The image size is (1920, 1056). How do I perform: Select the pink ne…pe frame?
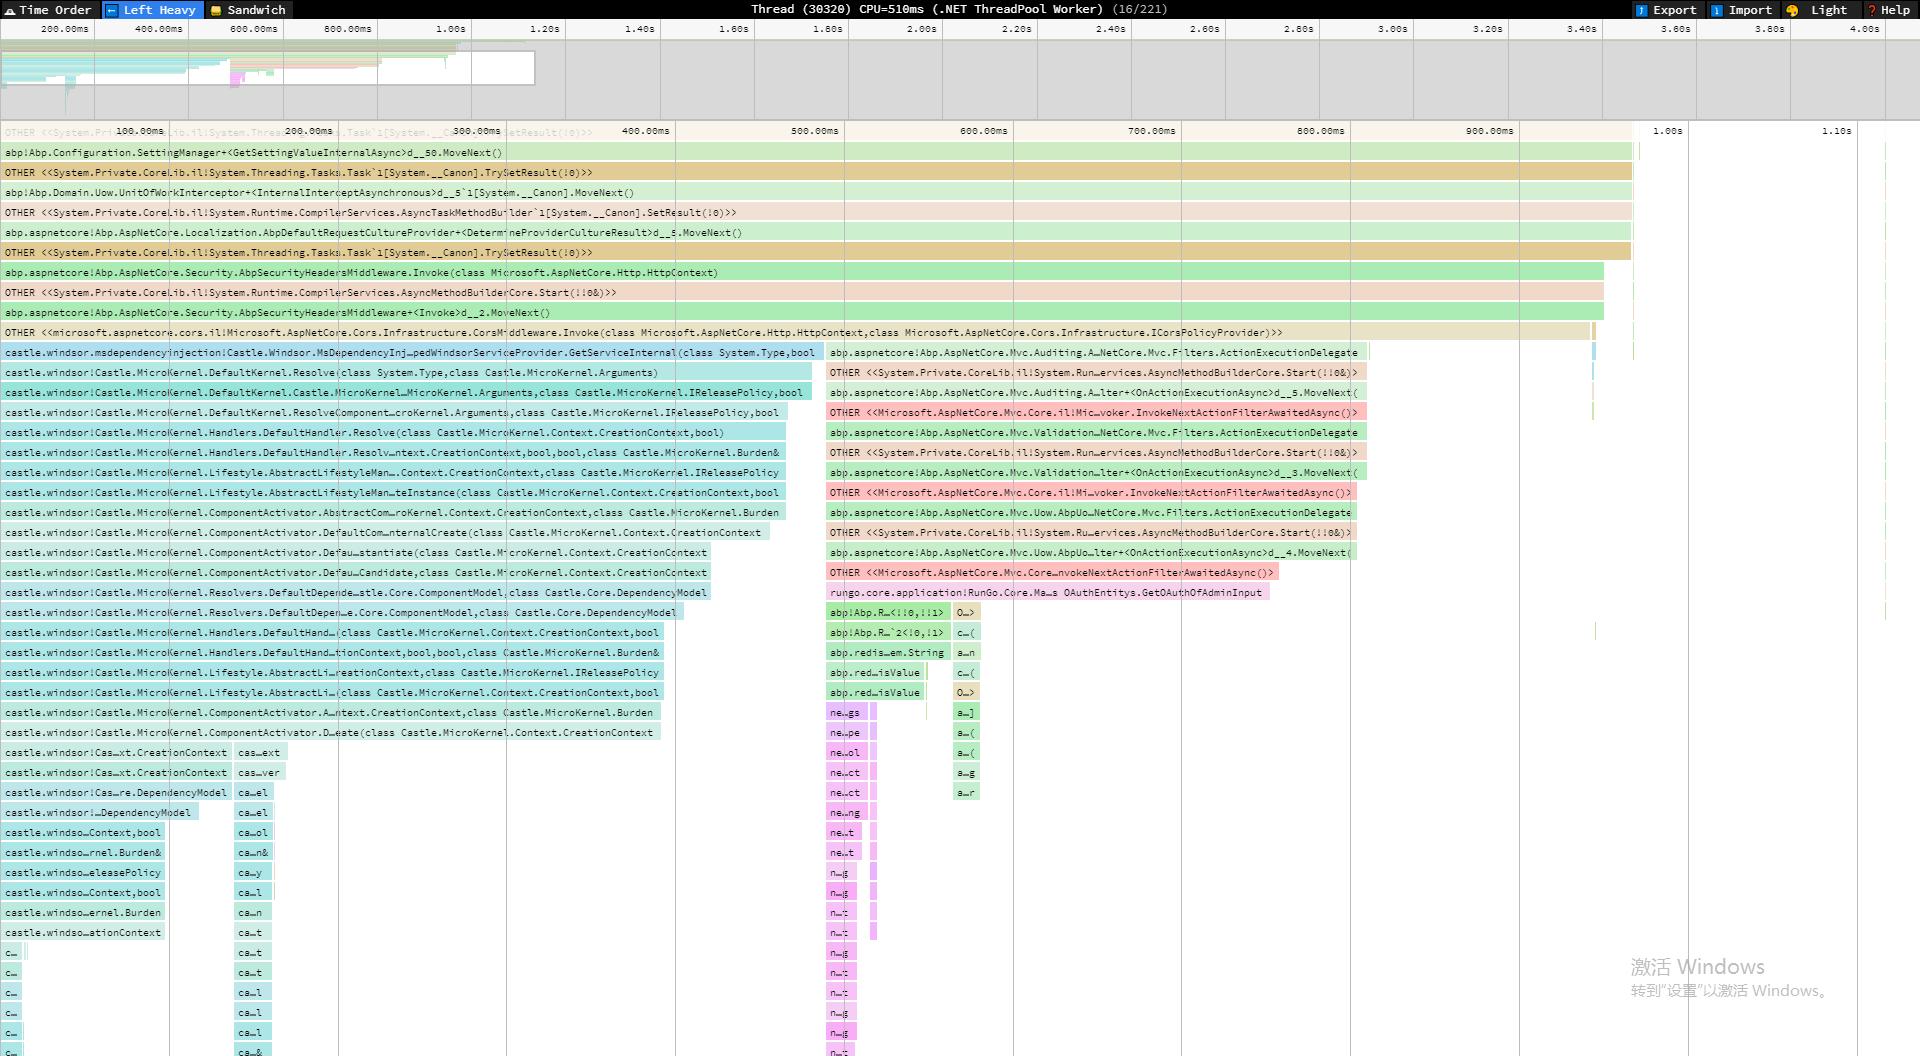(x=846, y=732)
